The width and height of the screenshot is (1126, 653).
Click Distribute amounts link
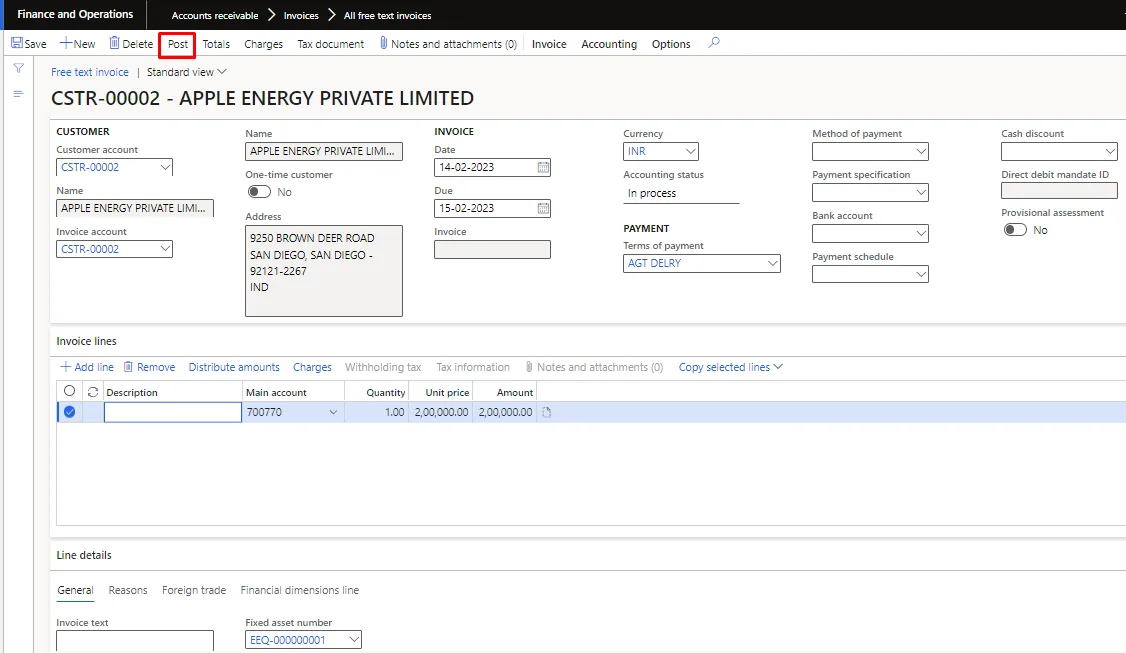[234, 367]
